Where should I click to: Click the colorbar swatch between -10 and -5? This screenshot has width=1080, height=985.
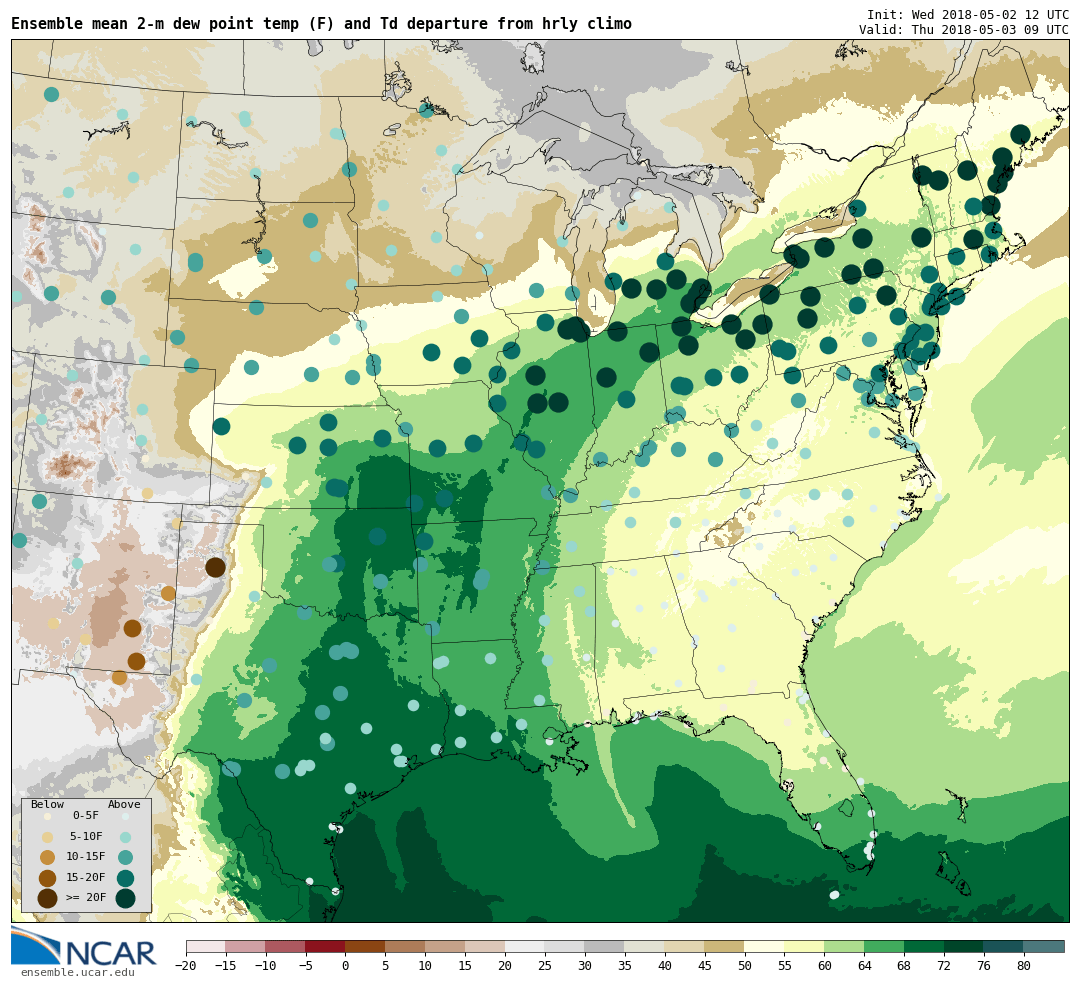[285, 946]
